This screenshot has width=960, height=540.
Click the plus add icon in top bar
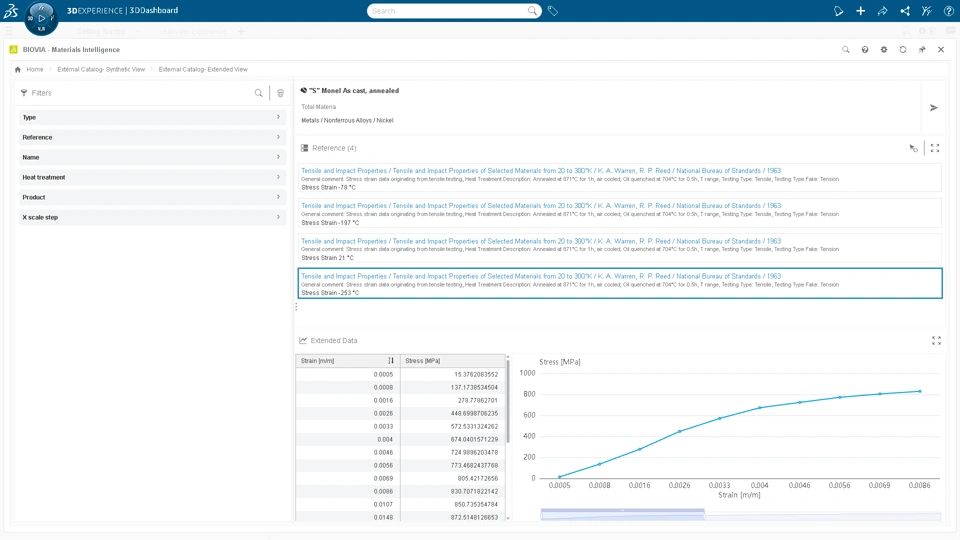(860, 11)
